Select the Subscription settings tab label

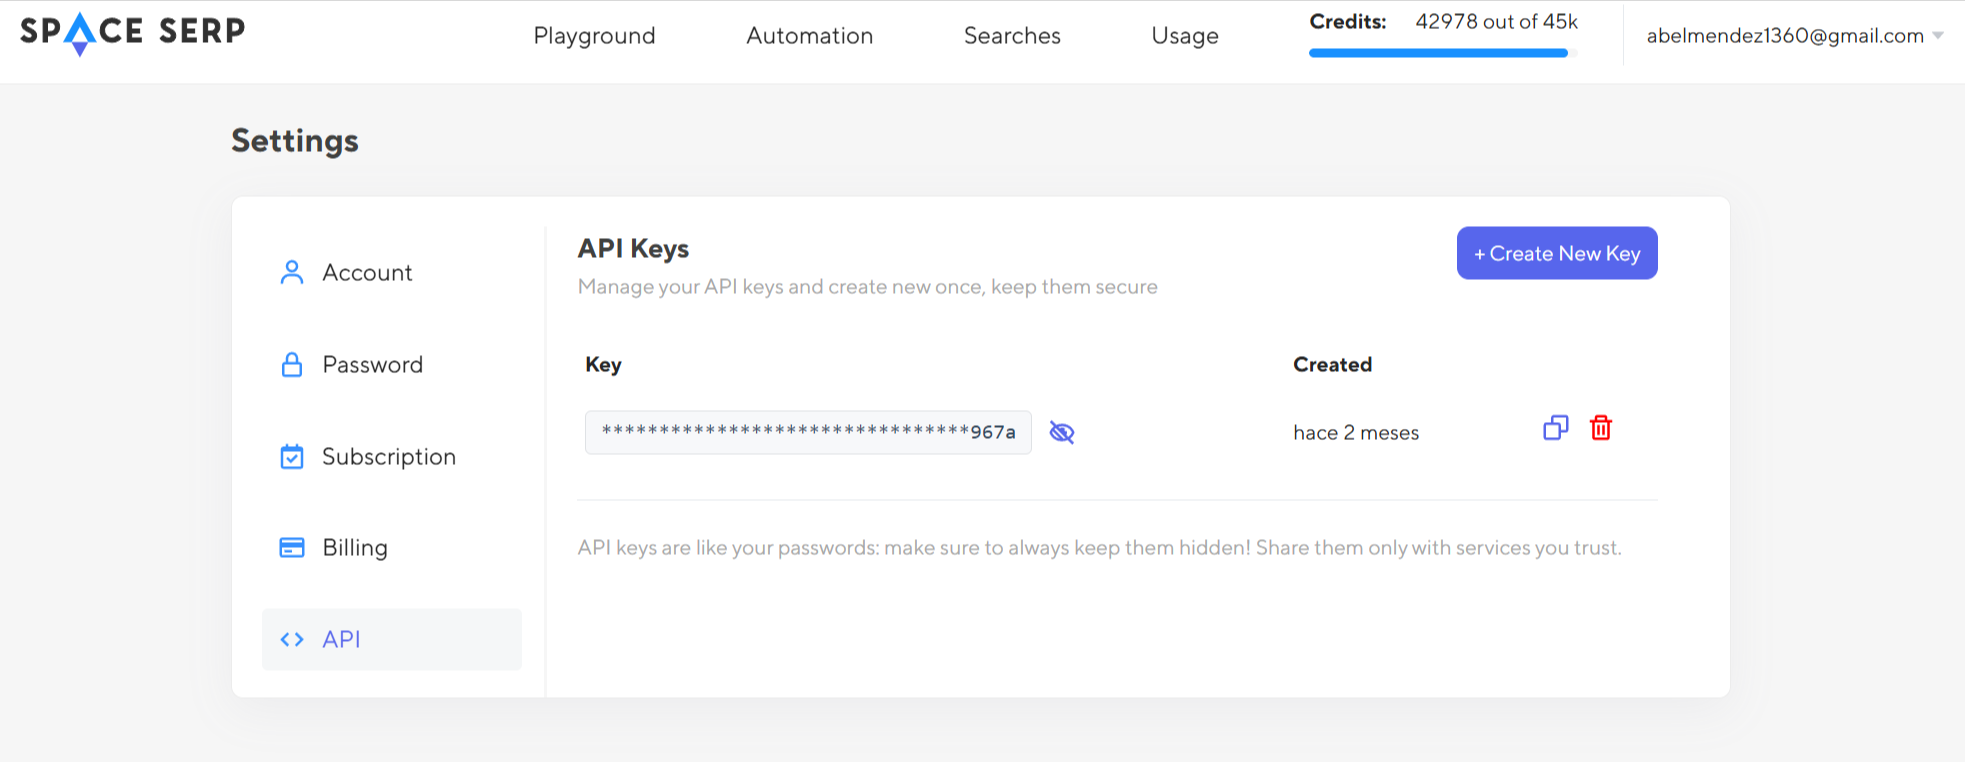388,457
